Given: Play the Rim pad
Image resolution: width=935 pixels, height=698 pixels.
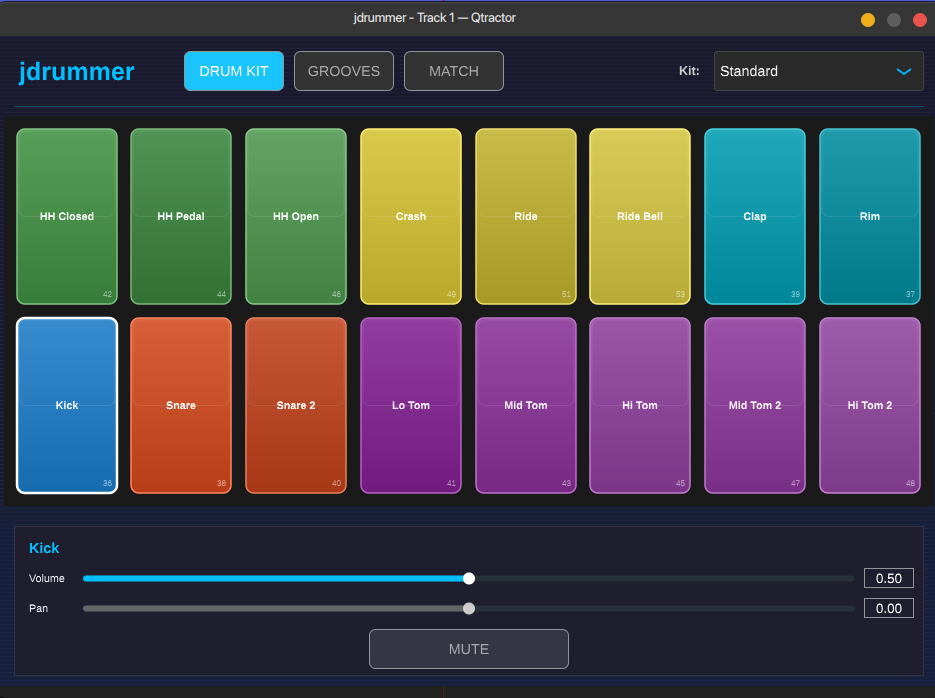Looking at the screenshot, I should [869, 216].
